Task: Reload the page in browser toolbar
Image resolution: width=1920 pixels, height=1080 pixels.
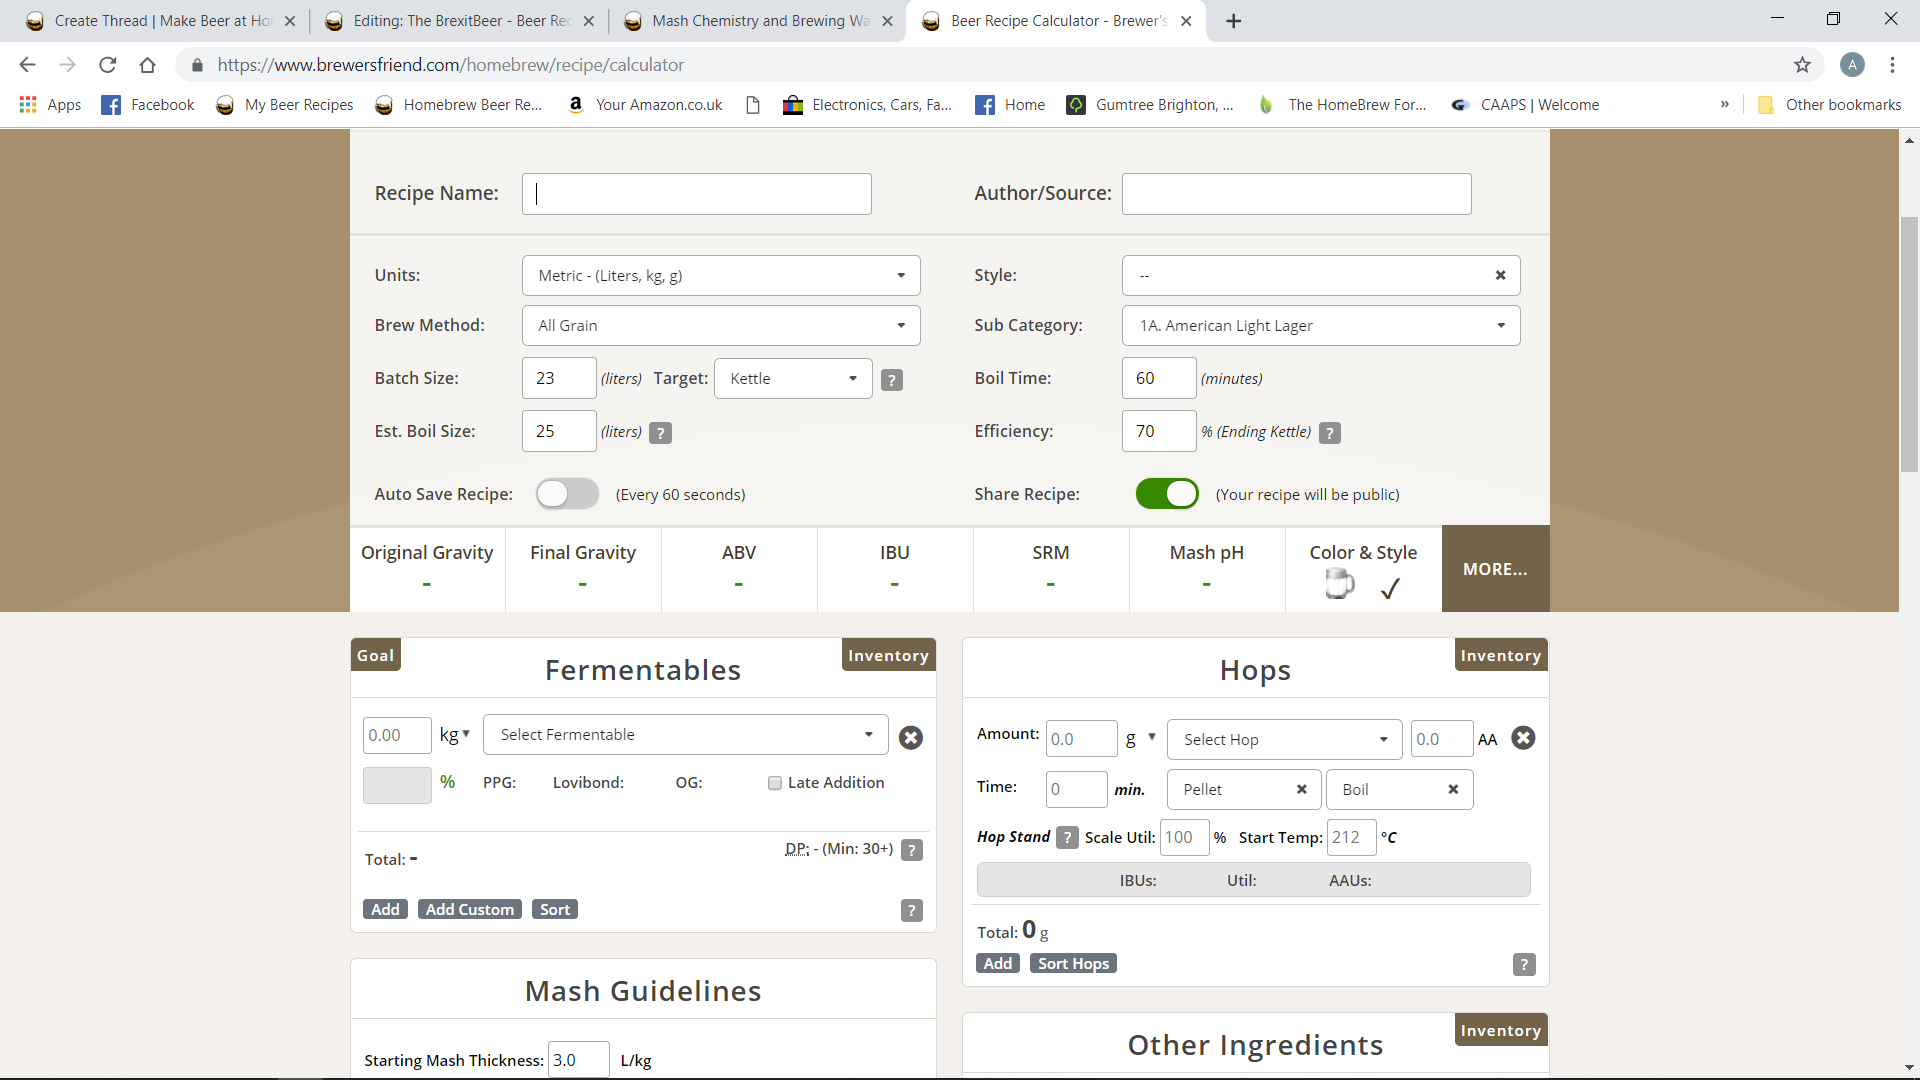Action: click(108, 65)
